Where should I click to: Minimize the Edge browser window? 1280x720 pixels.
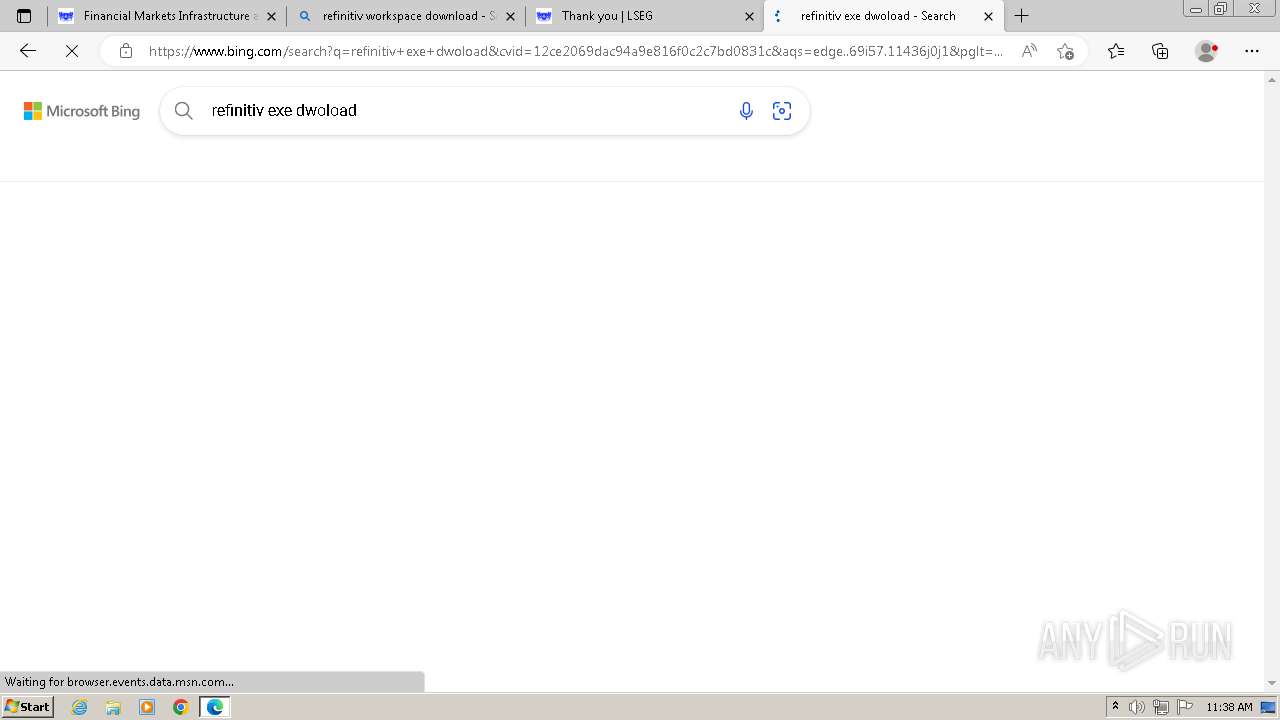pyautogui.click(x=1196, y=9)
